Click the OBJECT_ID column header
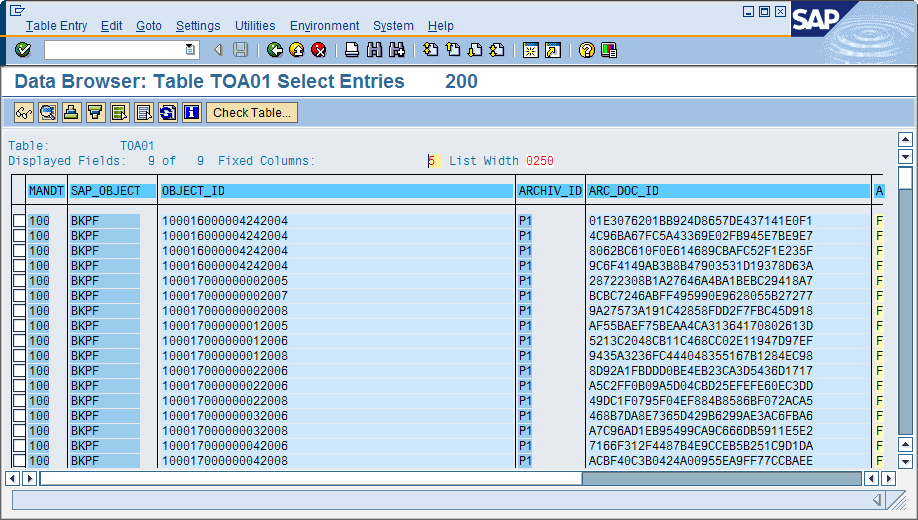This screenshot has width=918, height=520. click(335, 190)
